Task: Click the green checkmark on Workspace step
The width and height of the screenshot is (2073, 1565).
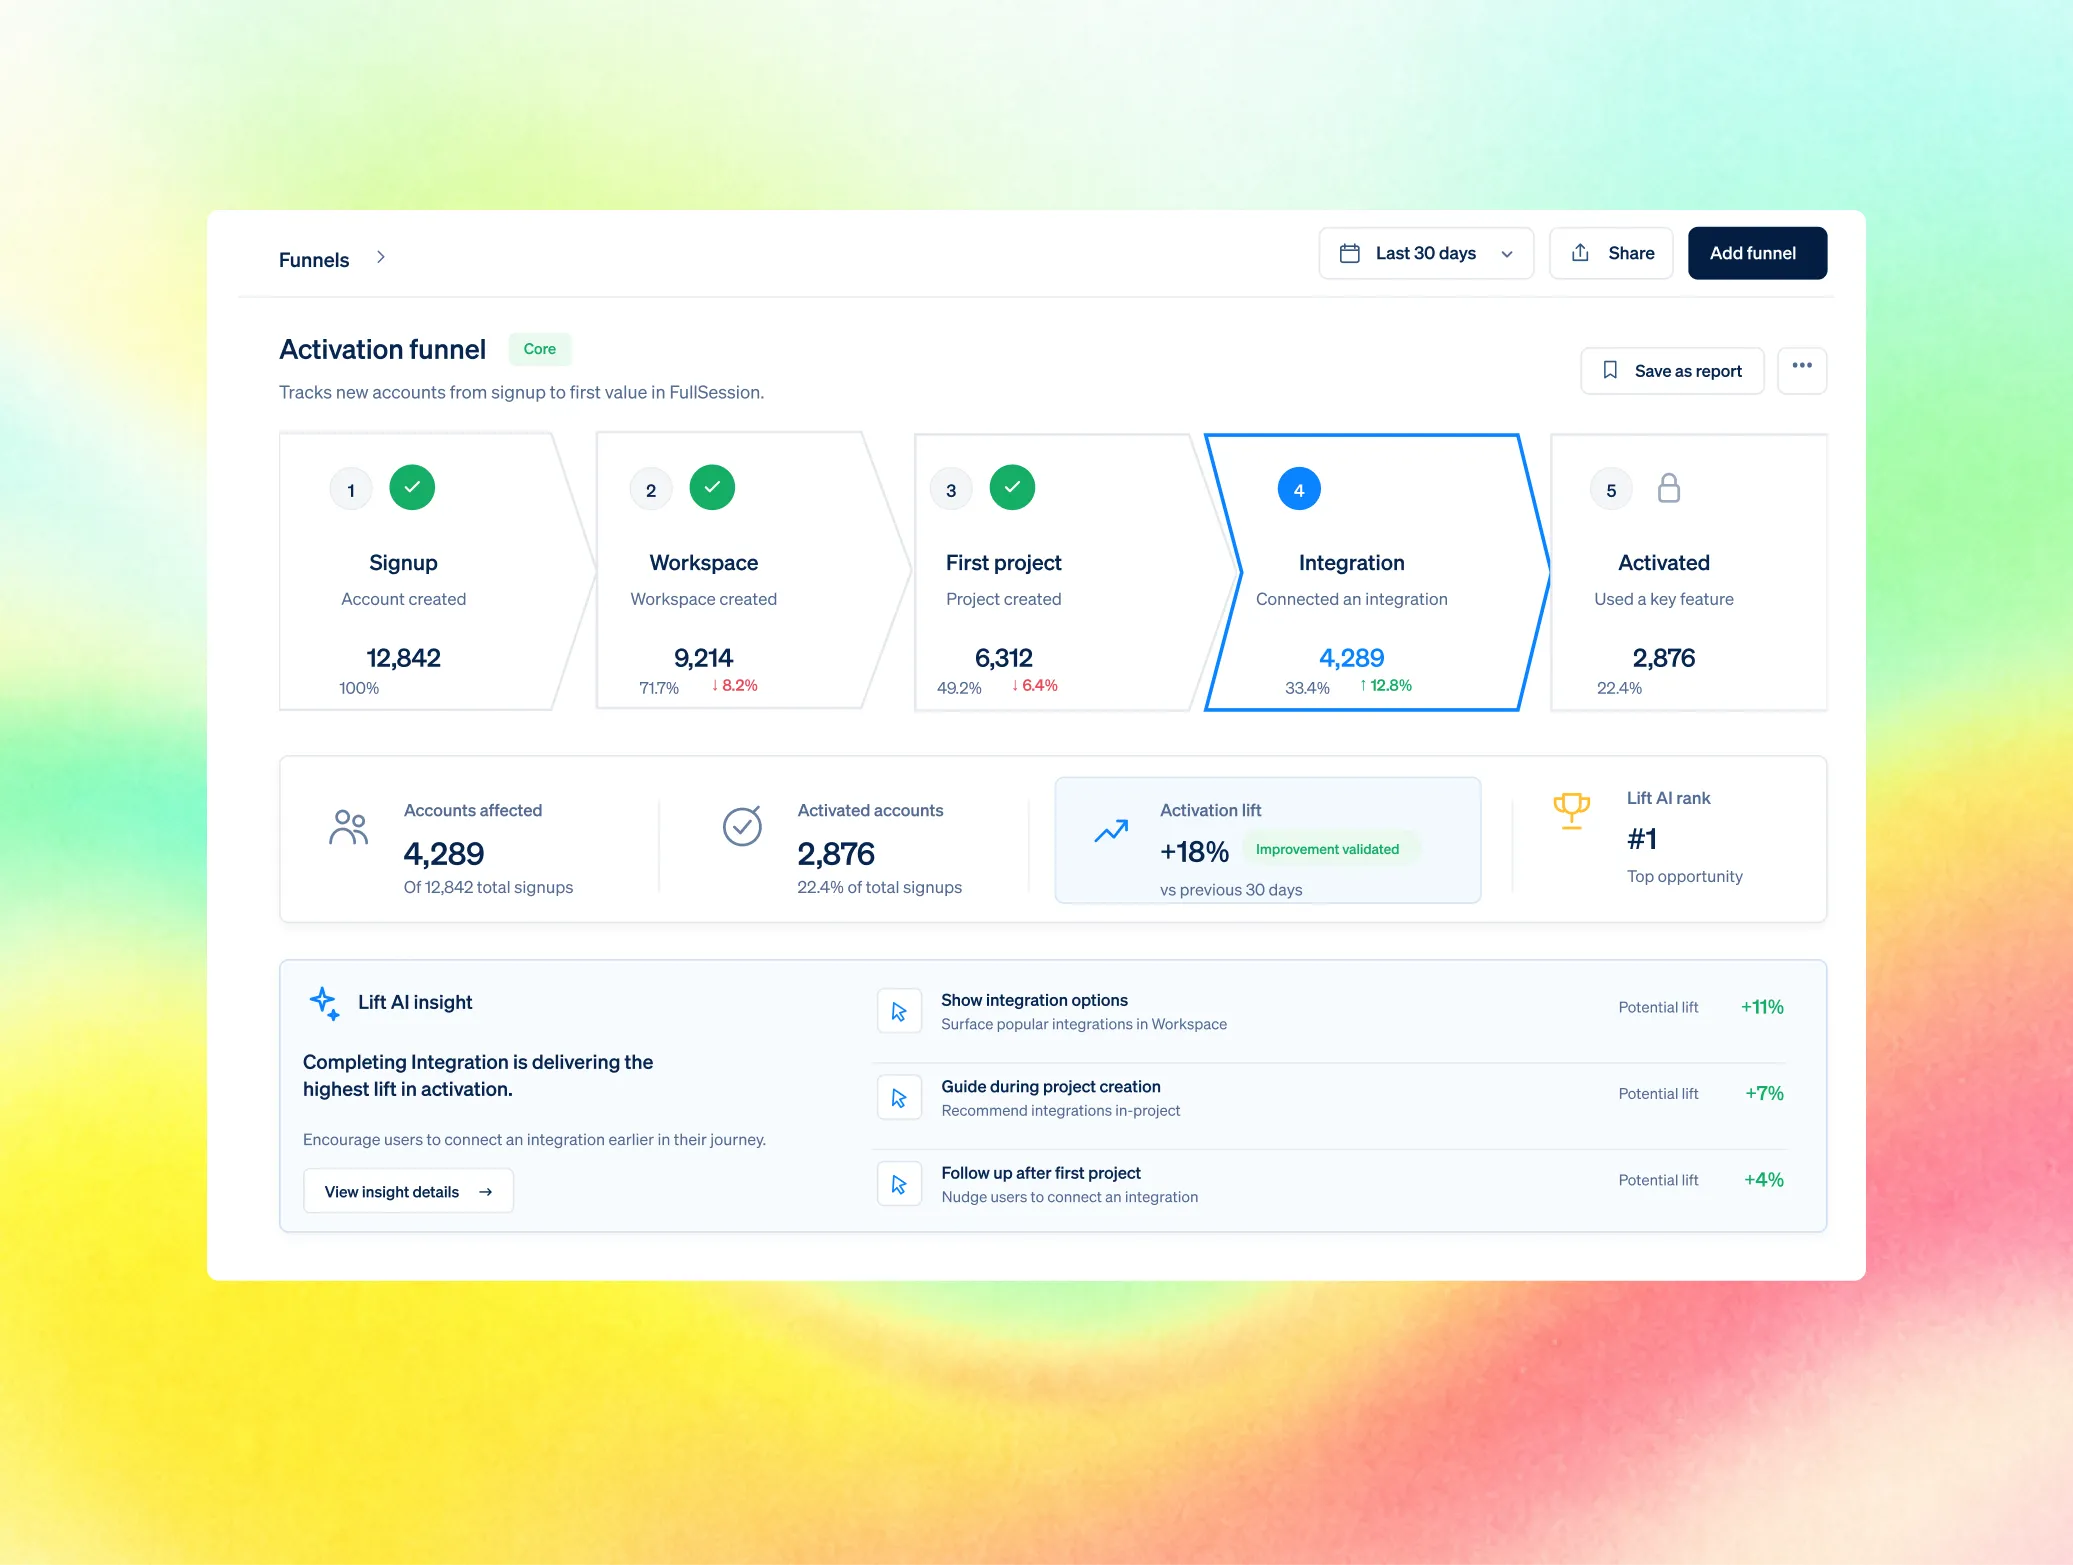Action: [x=712, y=488]
